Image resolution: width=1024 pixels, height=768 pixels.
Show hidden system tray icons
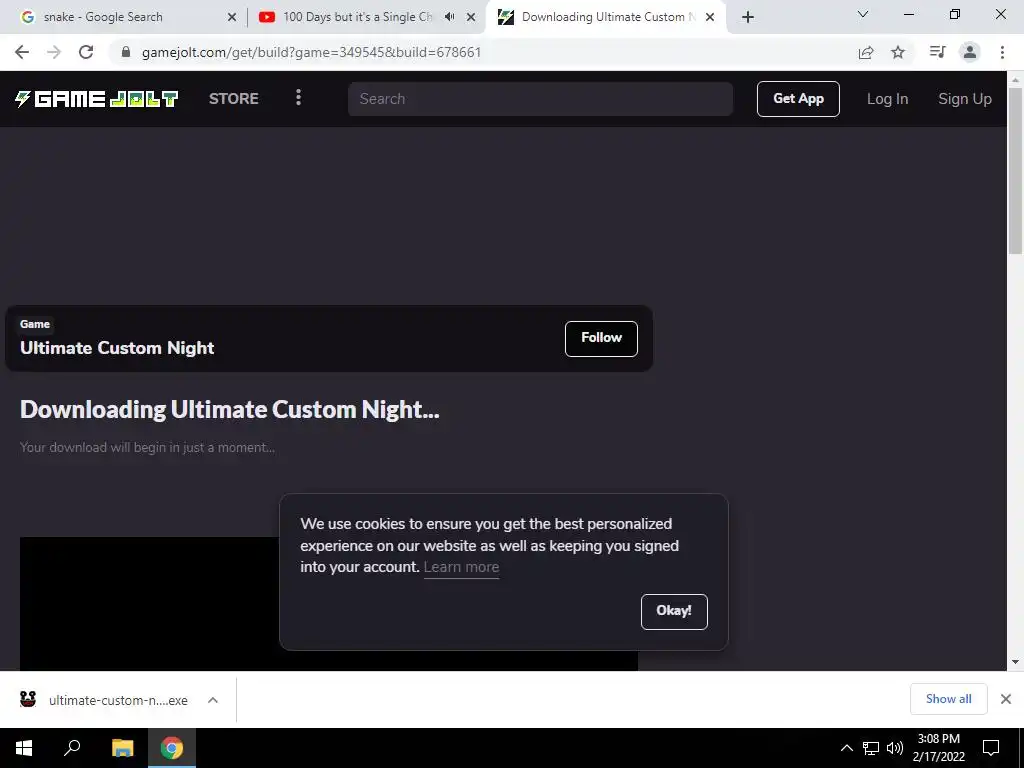click(846, 748)
